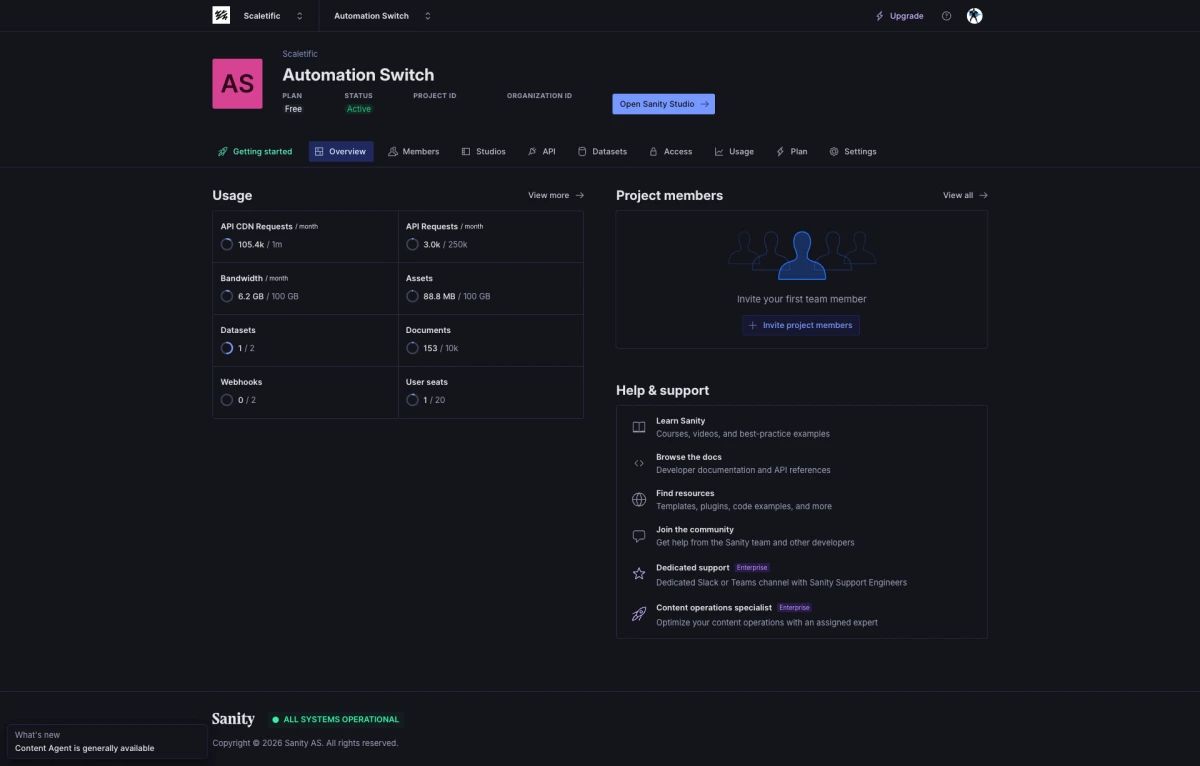Open Join the community link

point(695,530)
